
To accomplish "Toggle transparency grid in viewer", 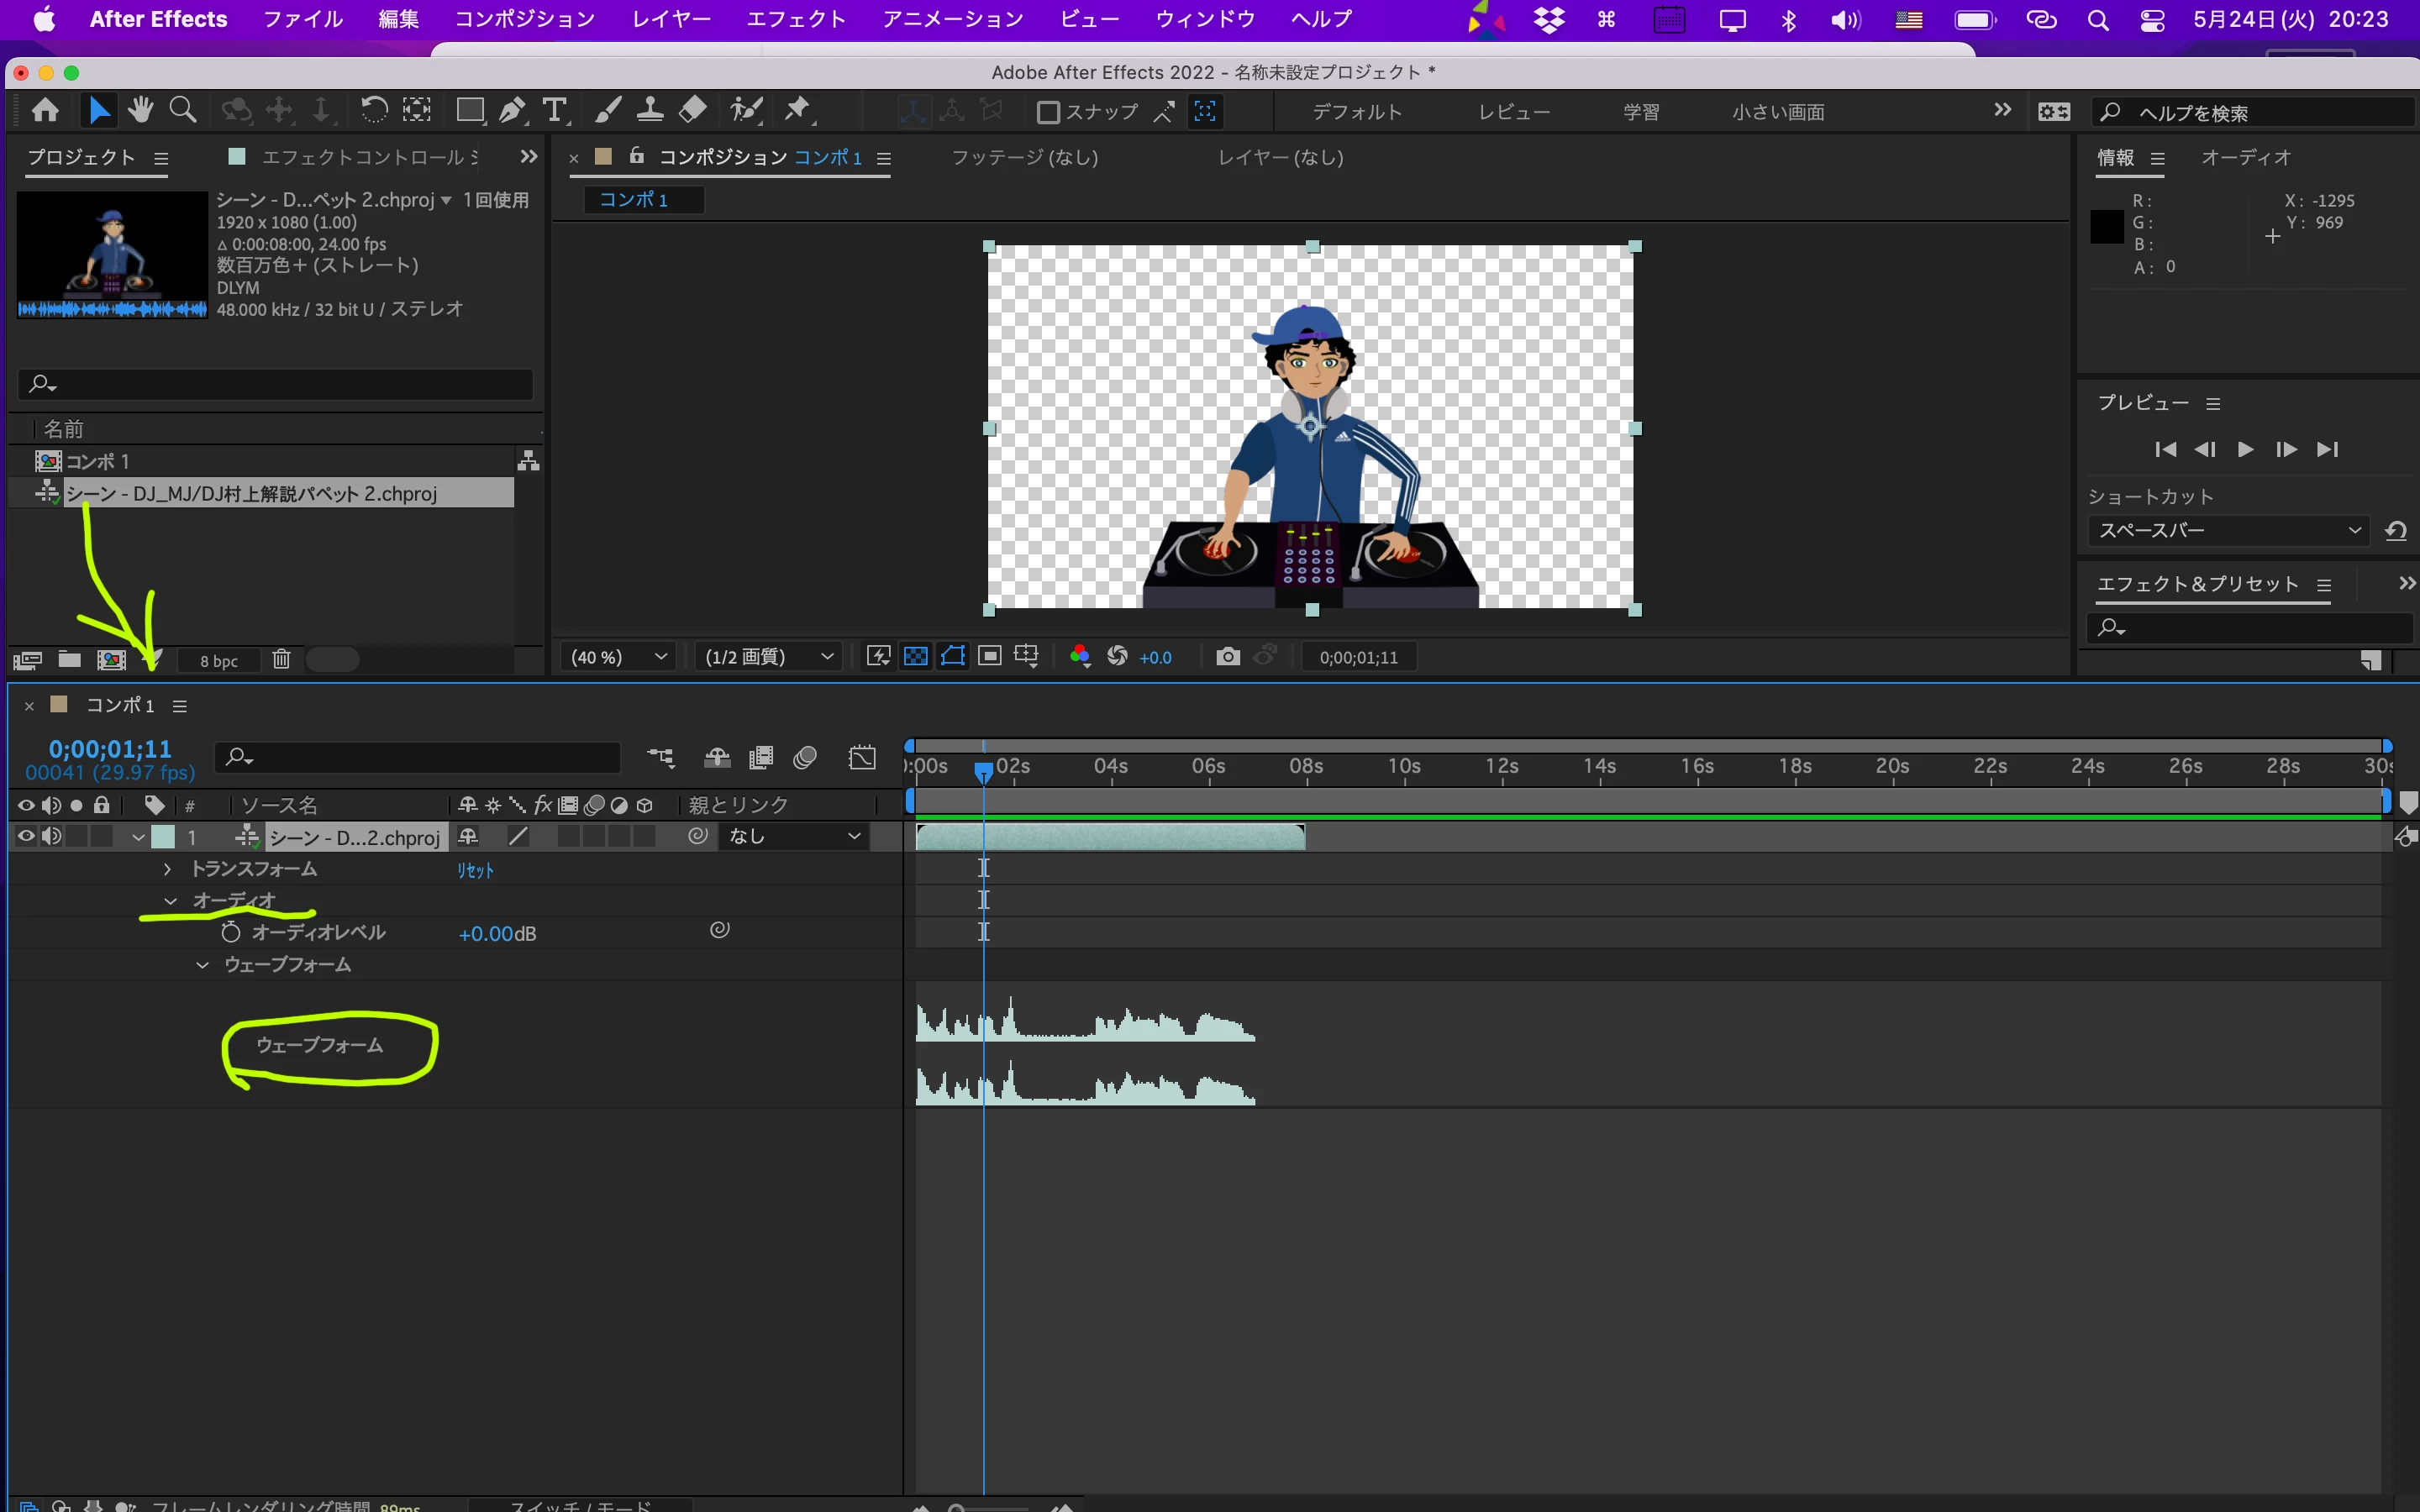I will click(915, 657).
